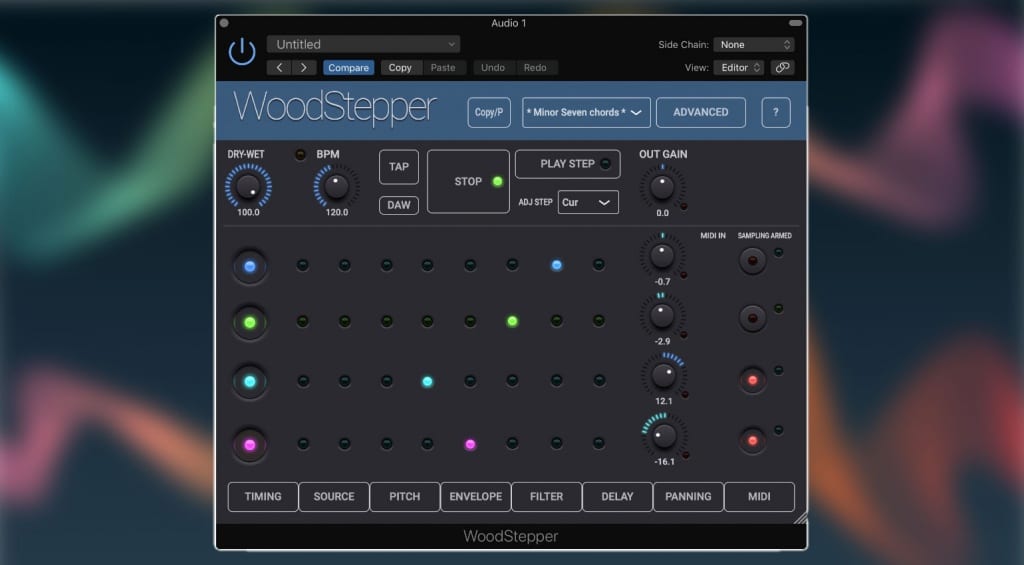The image size is (1024, 565).
Task: Click first step of the blue row
Action: click(x=302, y=265)
